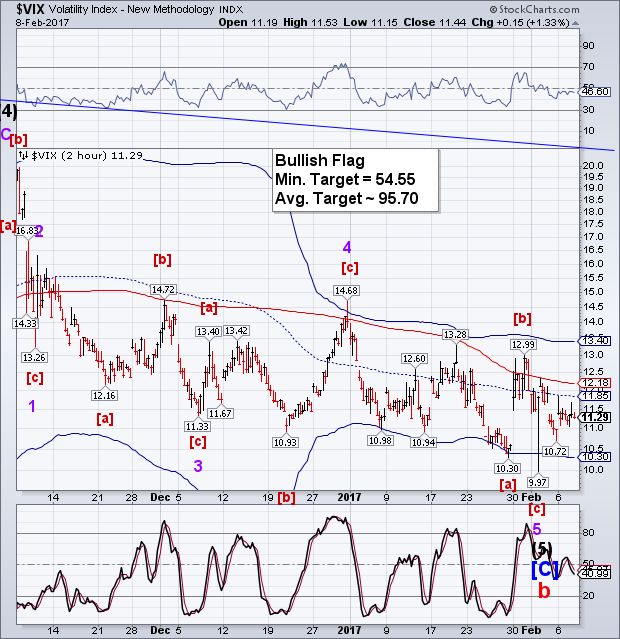This screenshot has height=639, width=620.
Task: Click the blue 10.30 lower band tag
Action: tap(596, 456)
